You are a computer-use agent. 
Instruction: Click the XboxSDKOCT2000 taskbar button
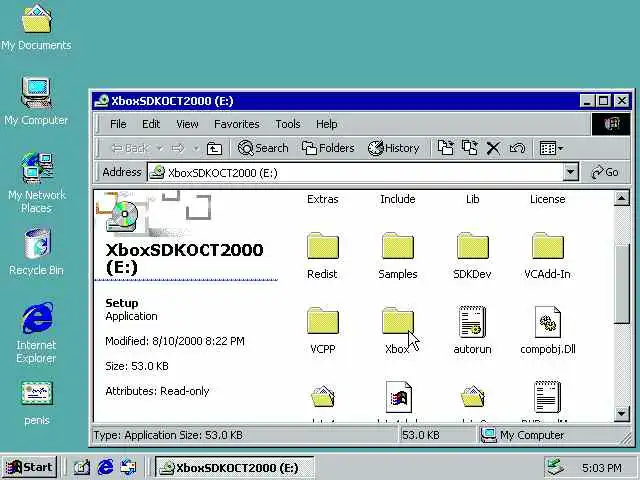pos(234,467)
